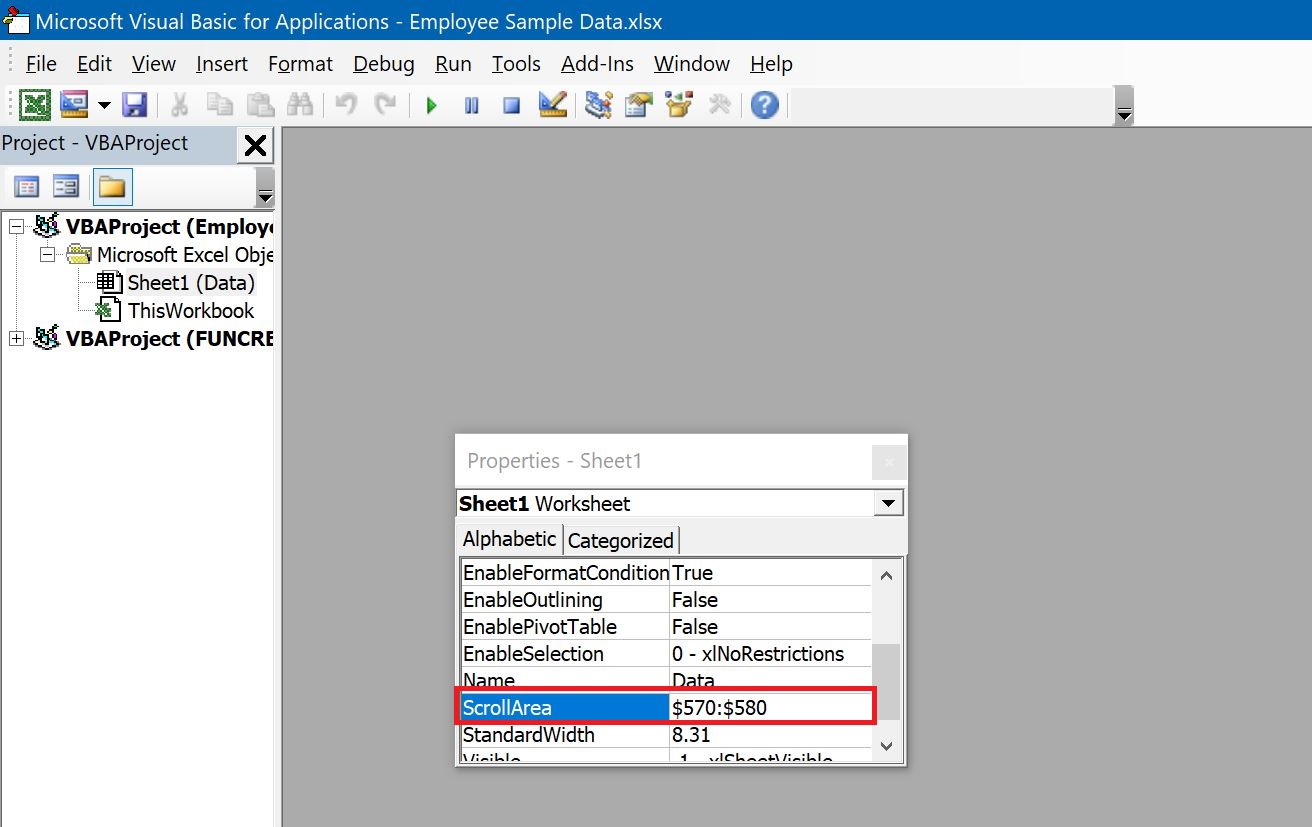1312x827 pixels.
Task: Open the Project Explorer toolbar icon
Action: pyautogui.click(x=599, y=104)
